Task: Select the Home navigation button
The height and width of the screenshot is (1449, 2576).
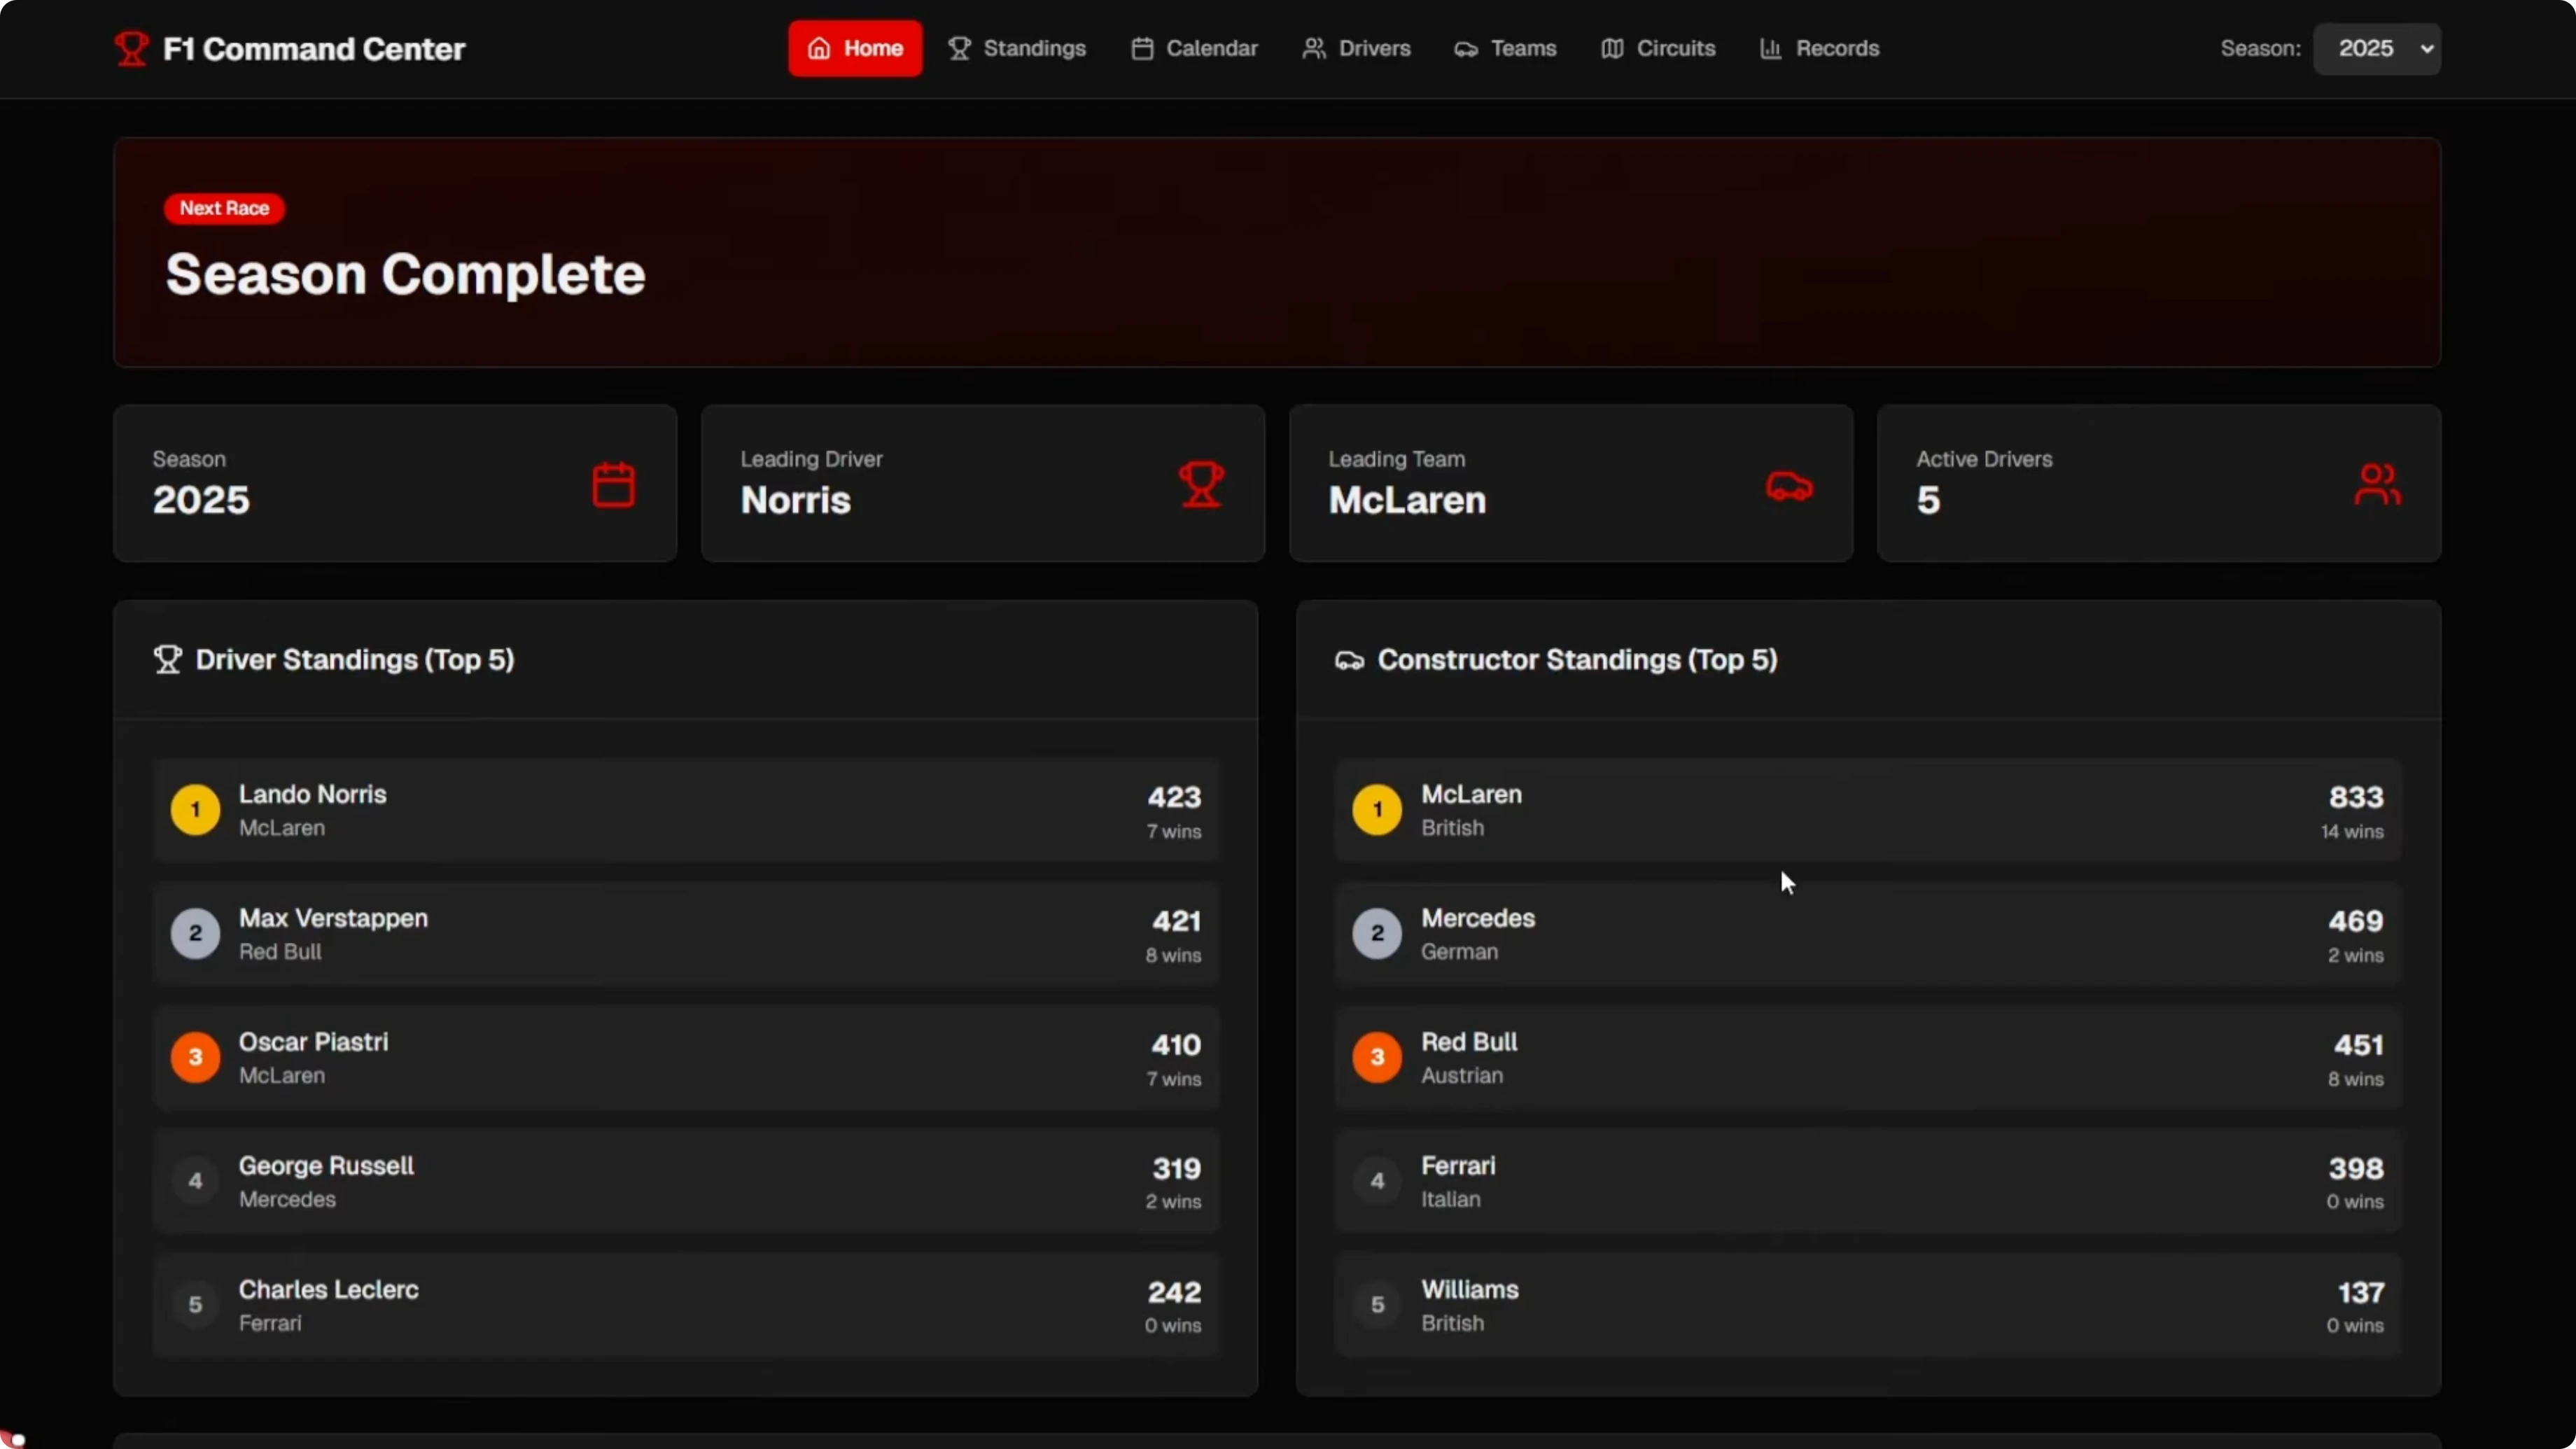Action: pyautogui.click(x=855, y=49)
